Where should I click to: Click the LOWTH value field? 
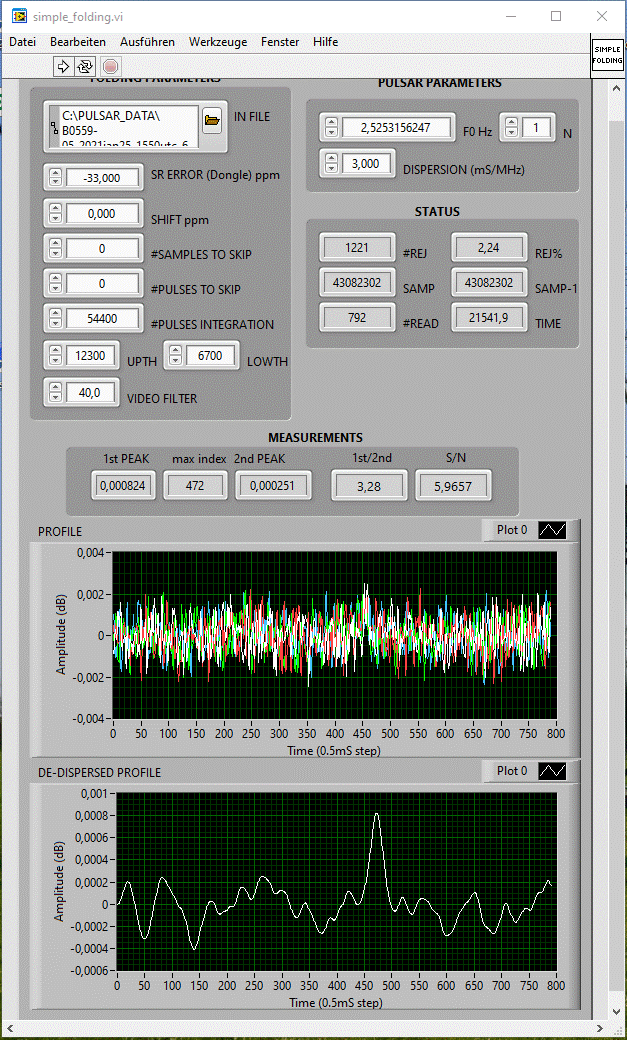click(210, 356)
